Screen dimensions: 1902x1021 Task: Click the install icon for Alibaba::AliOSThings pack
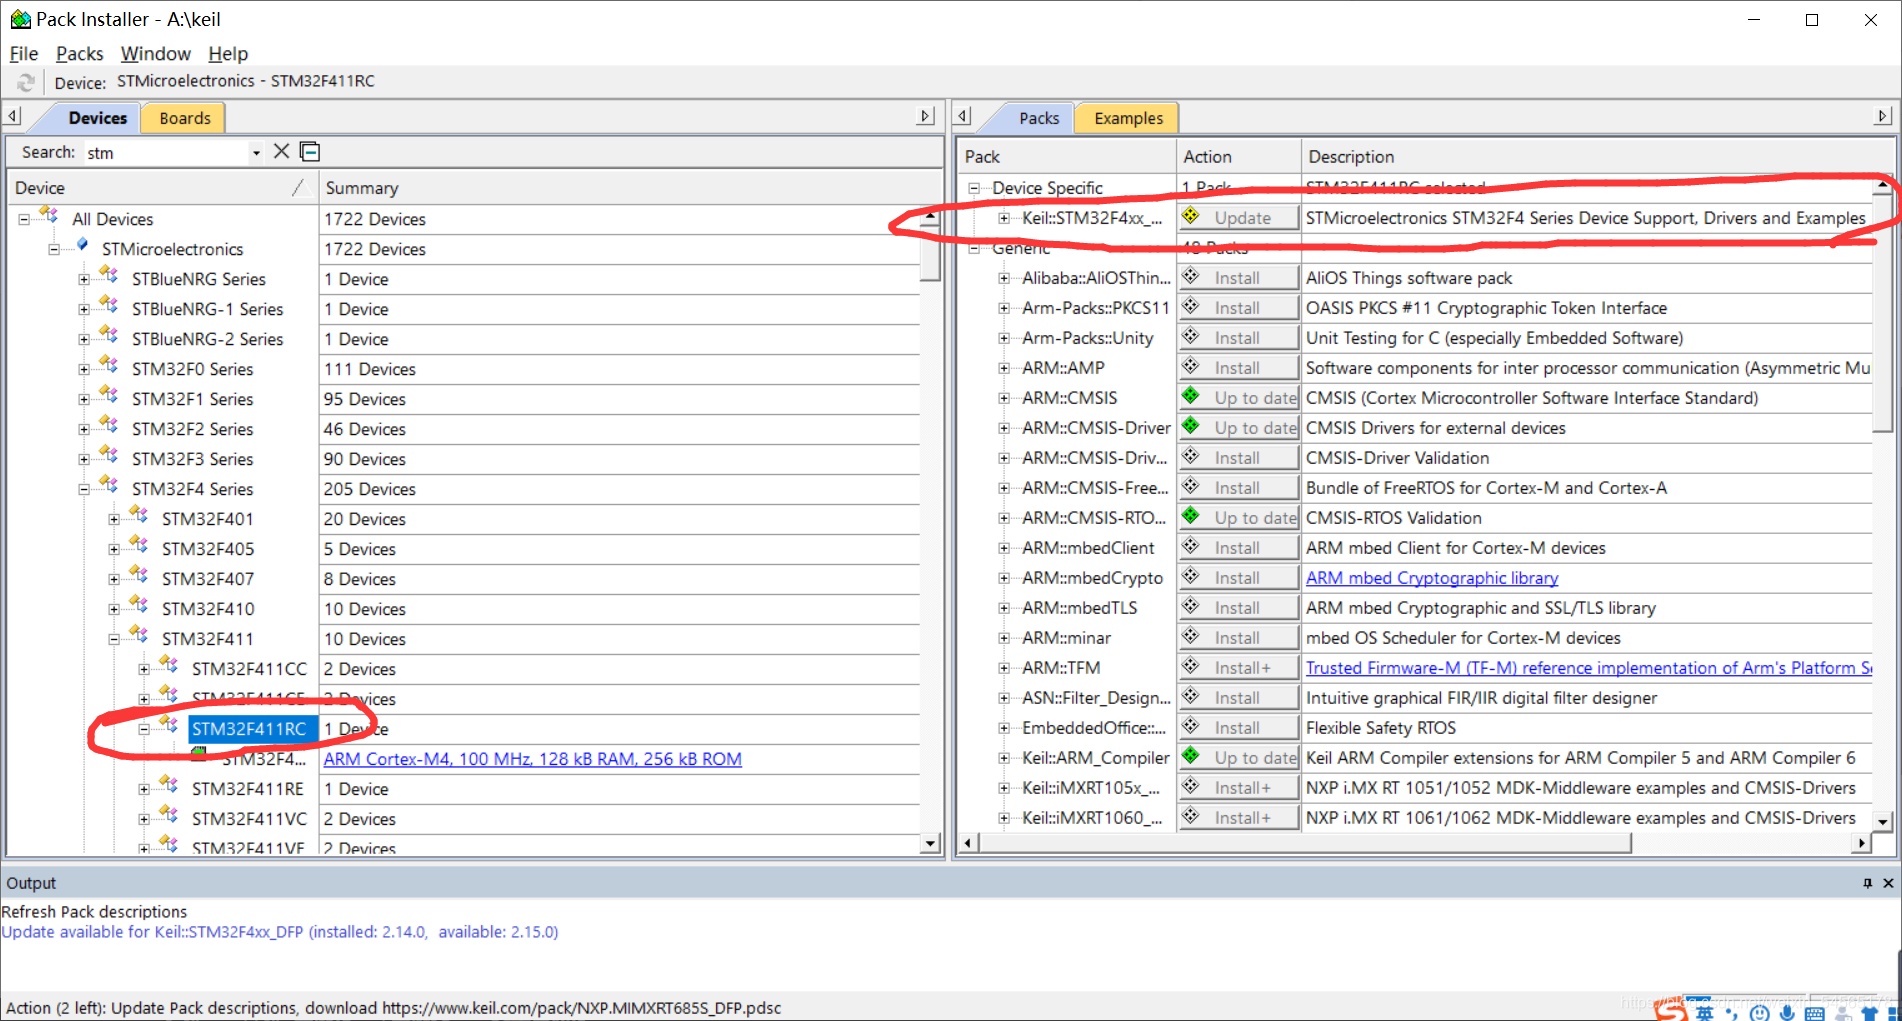coord(1191,276)
